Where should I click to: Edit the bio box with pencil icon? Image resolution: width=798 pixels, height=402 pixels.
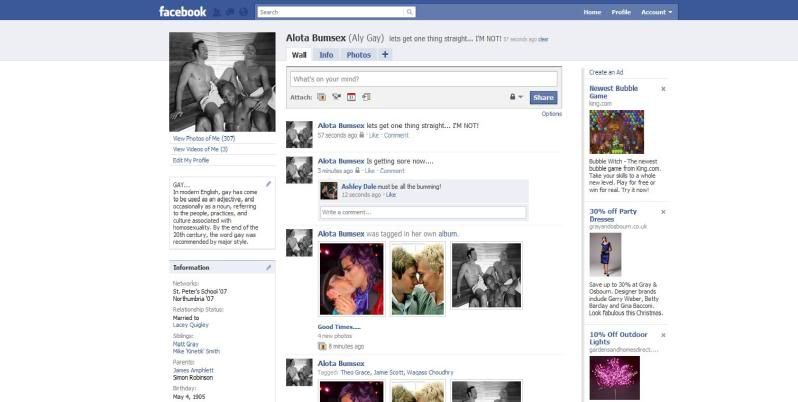(268, 184)
